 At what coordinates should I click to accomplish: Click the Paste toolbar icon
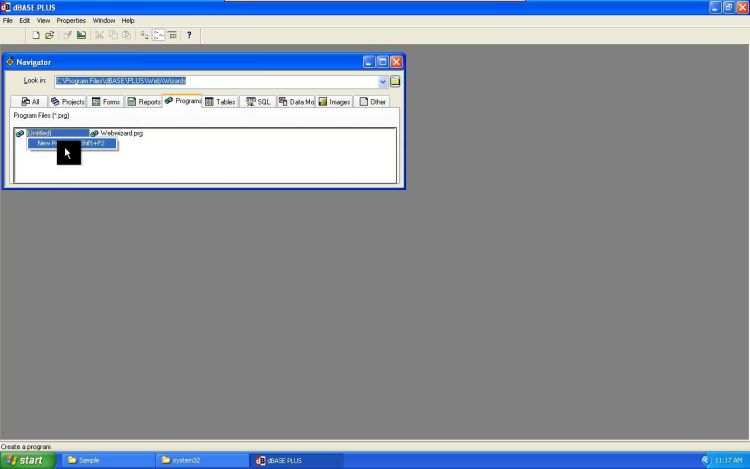click(126, 35)
